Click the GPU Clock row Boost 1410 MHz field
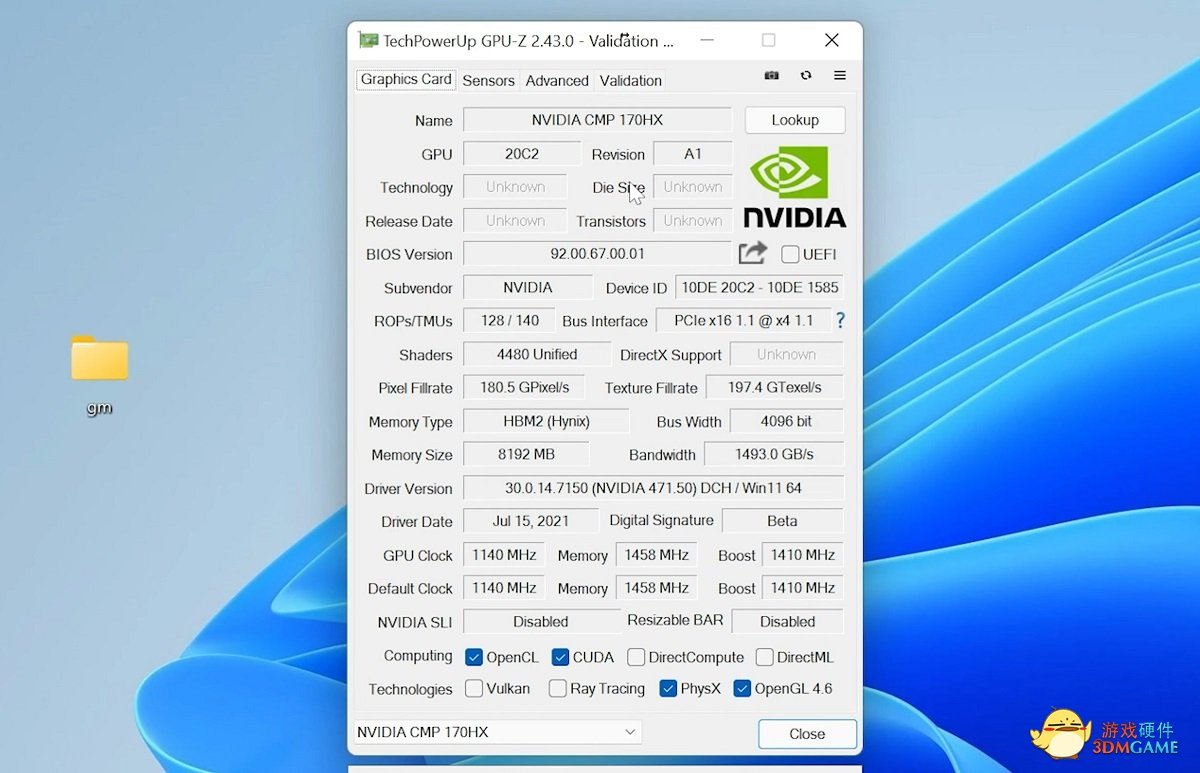This screenshot has width=1200, height=773. (802, 555)
